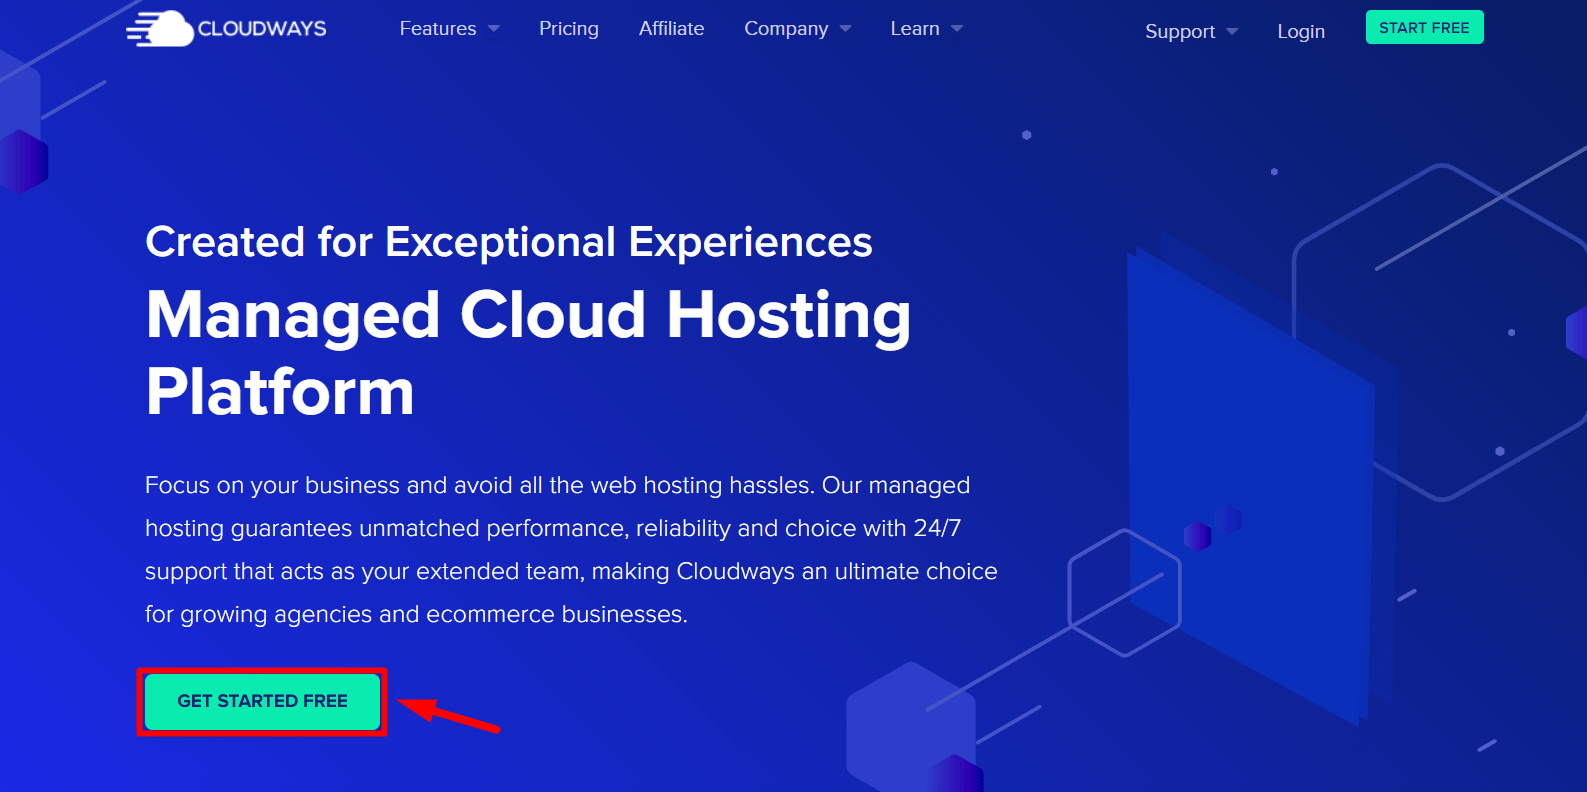Go to the Pricing page
Screen dimensions: 1587x792
[568, 29]
